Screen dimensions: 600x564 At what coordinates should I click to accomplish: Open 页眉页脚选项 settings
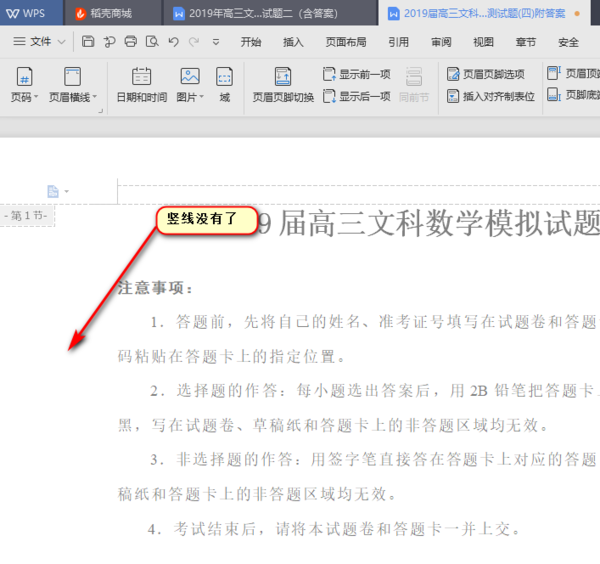[x=486, y=74]
